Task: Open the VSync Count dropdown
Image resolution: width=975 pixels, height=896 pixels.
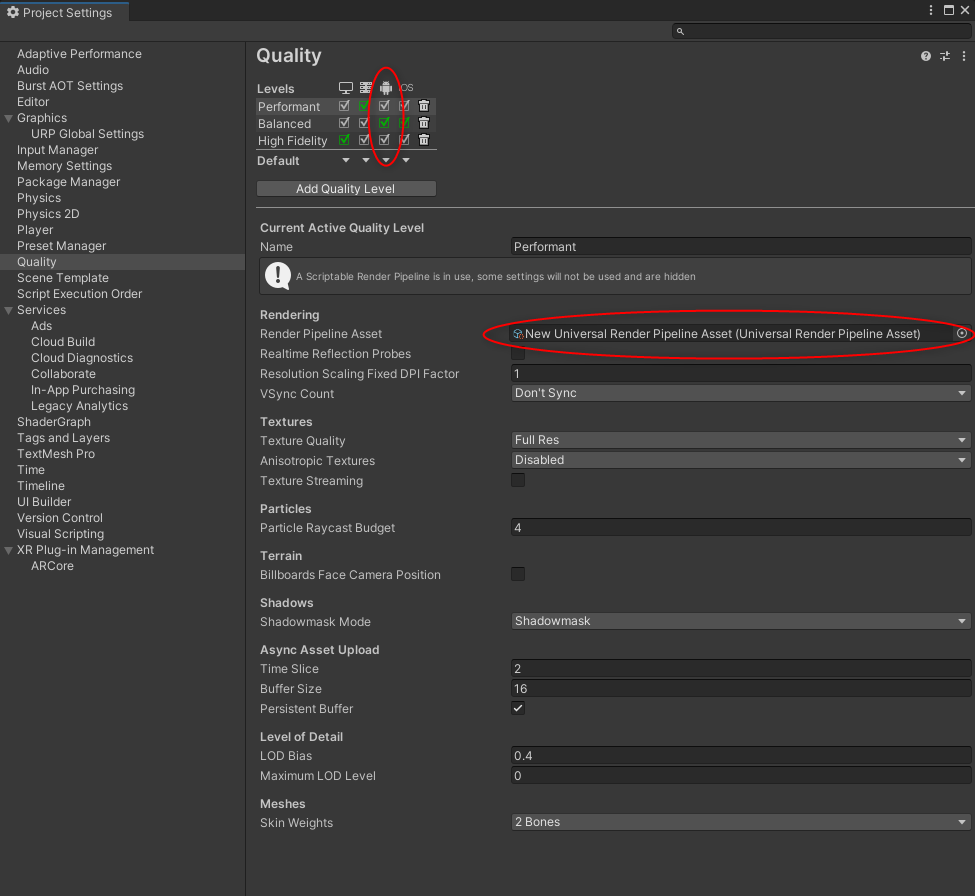Action: (741, 393)
